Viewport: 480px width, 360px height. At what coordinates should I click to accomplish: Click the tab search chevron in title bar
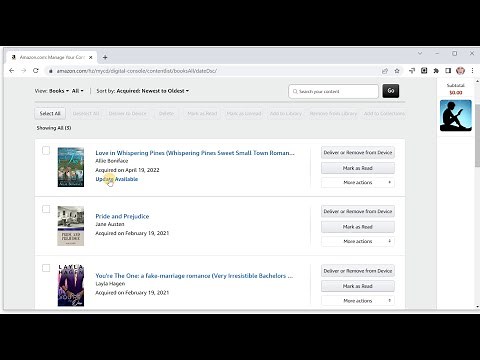tap(420, 53)
